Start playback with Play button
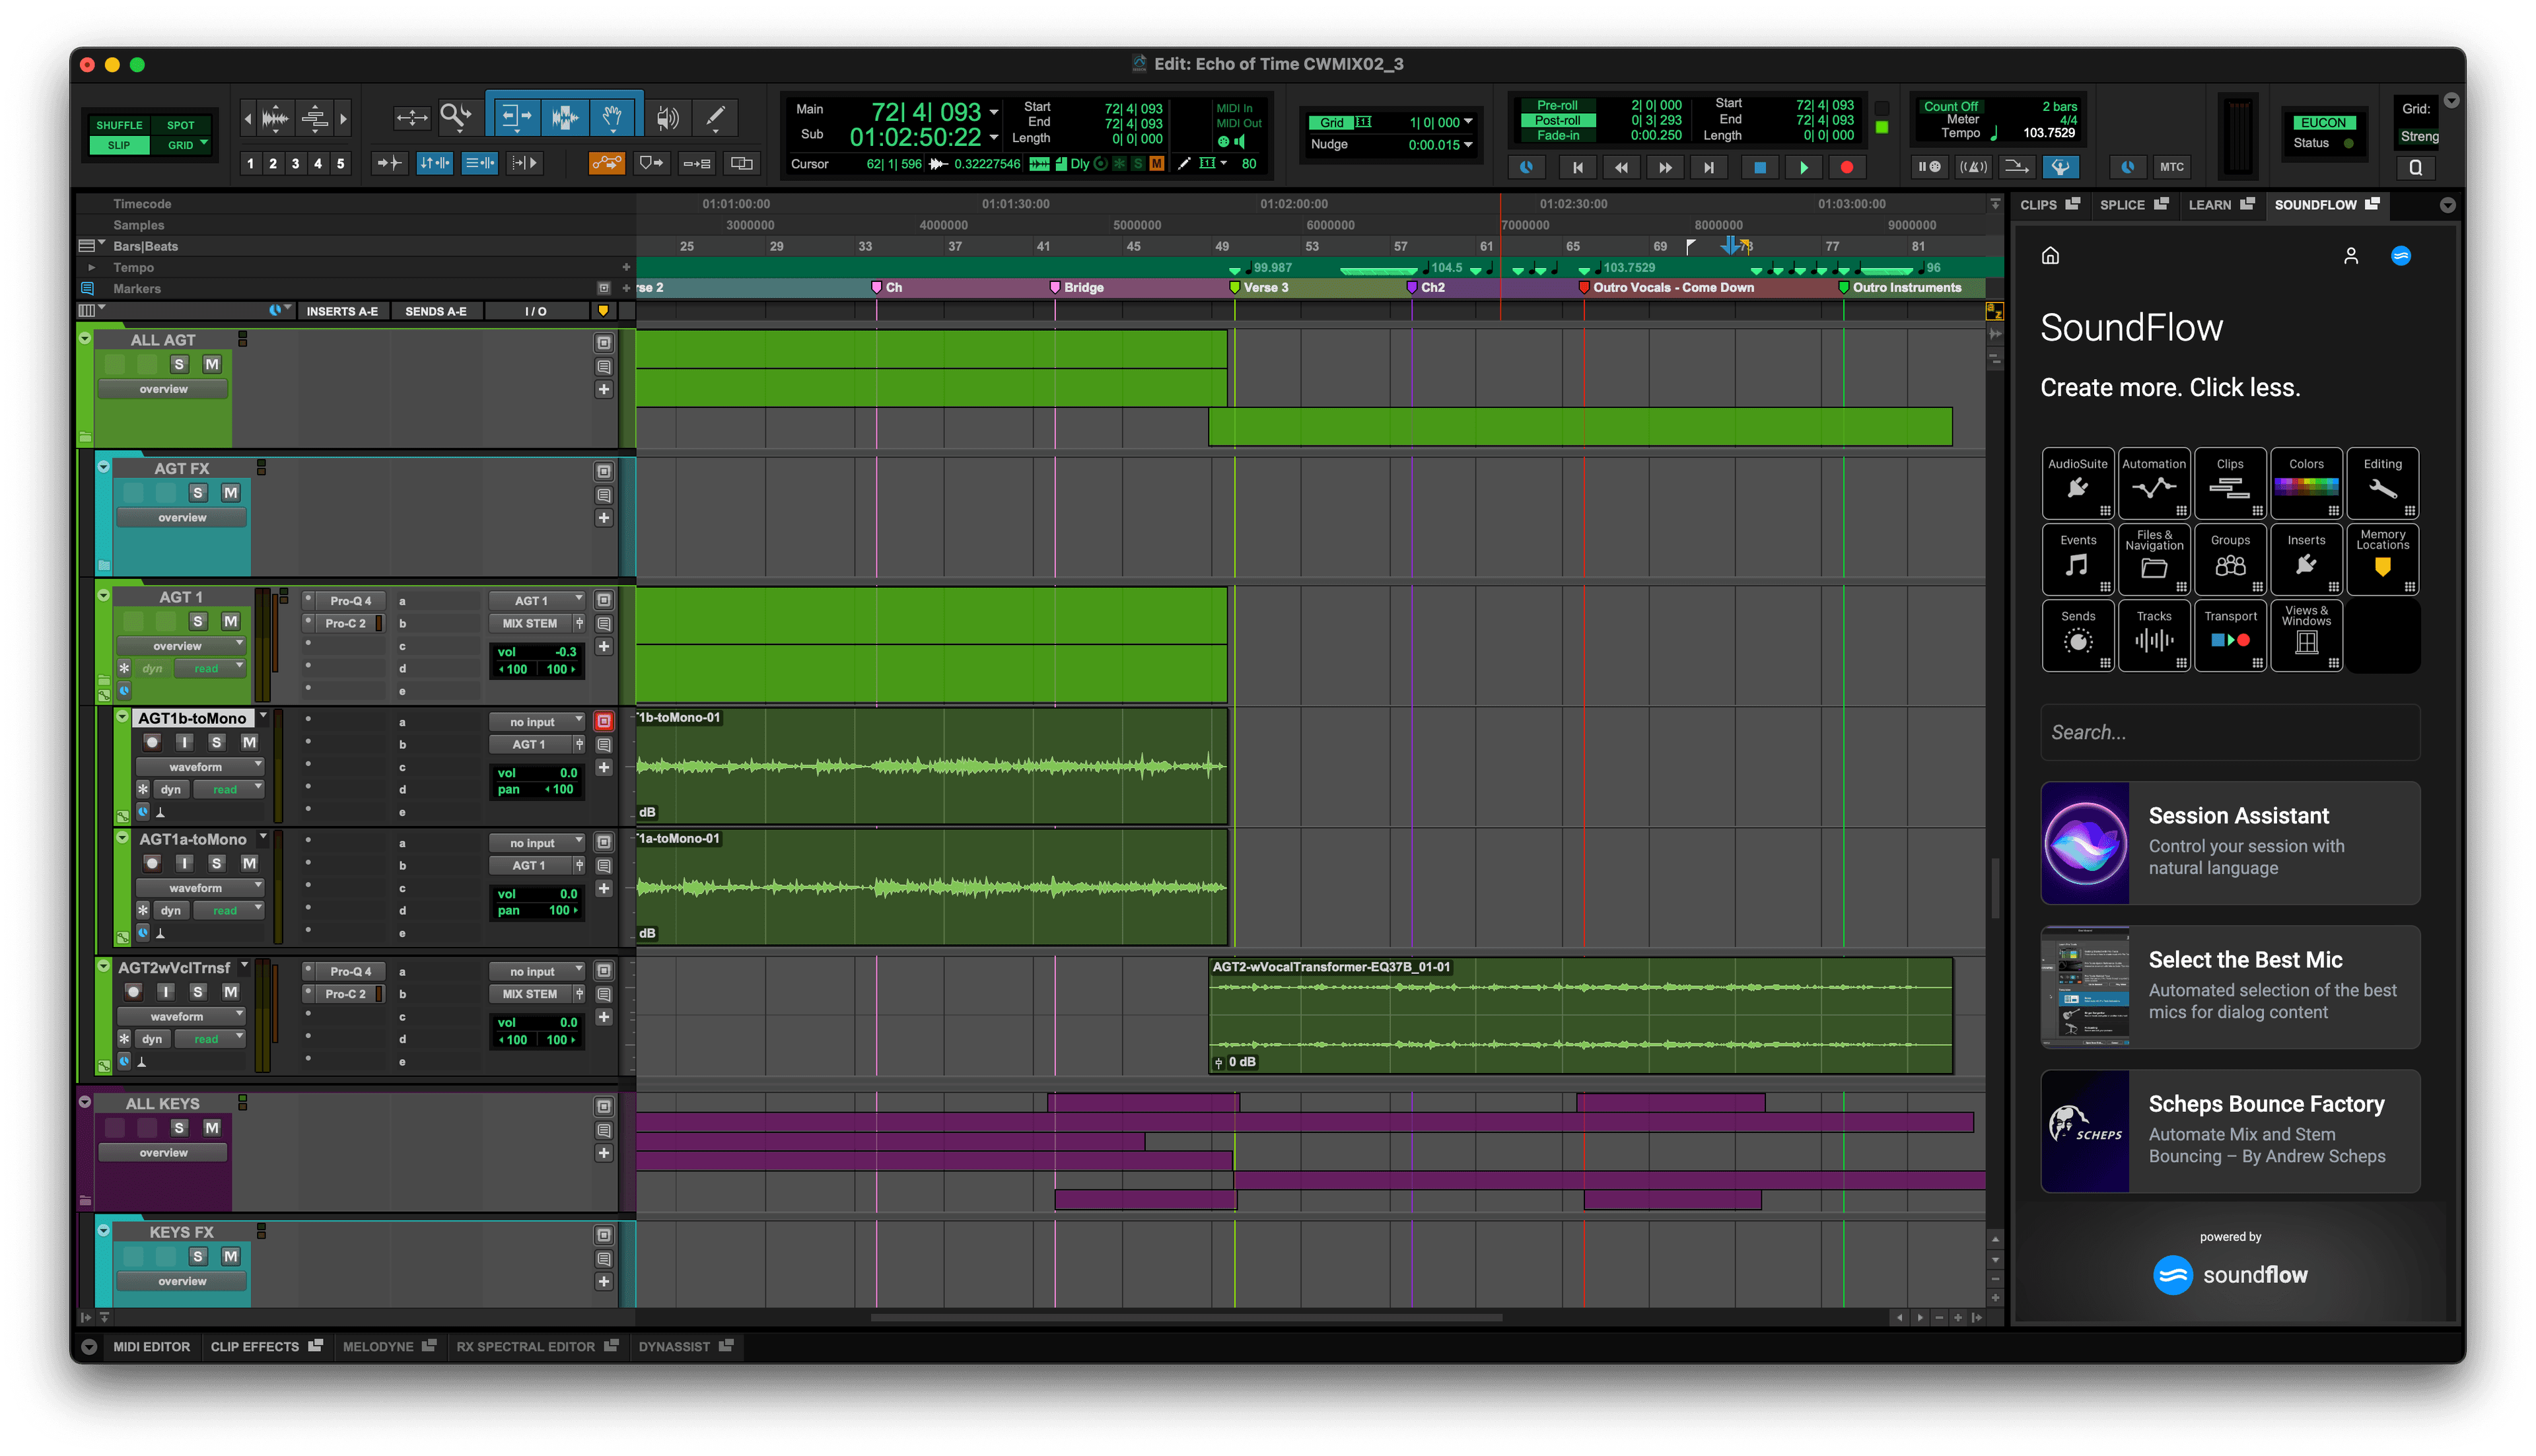The image size is (2536, 1456). [1803, 167]
